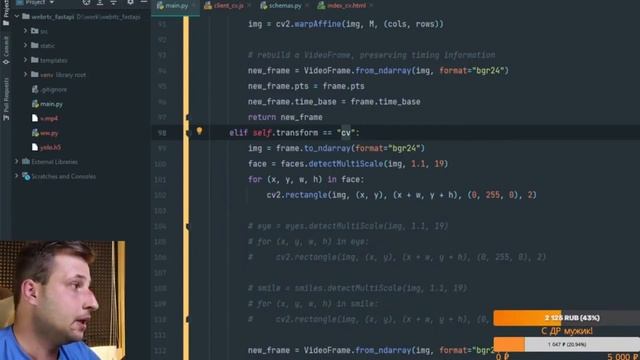Click the warpAffine method name

(x=318, y=24)
